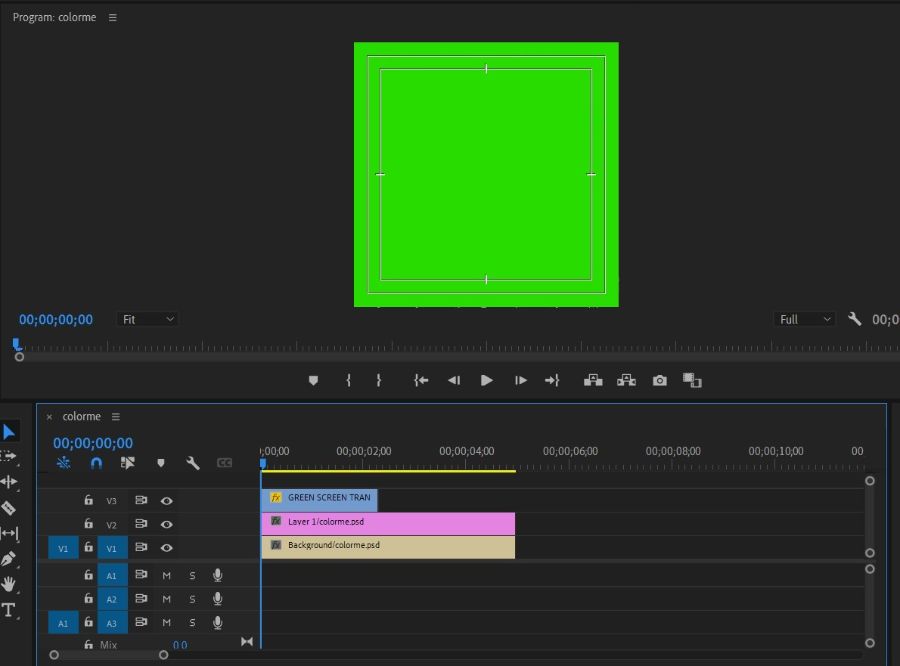Image resolution: width=900 pixels, height=666 pixels.
Task: Select the Hand tool
Action: [9, 584]
